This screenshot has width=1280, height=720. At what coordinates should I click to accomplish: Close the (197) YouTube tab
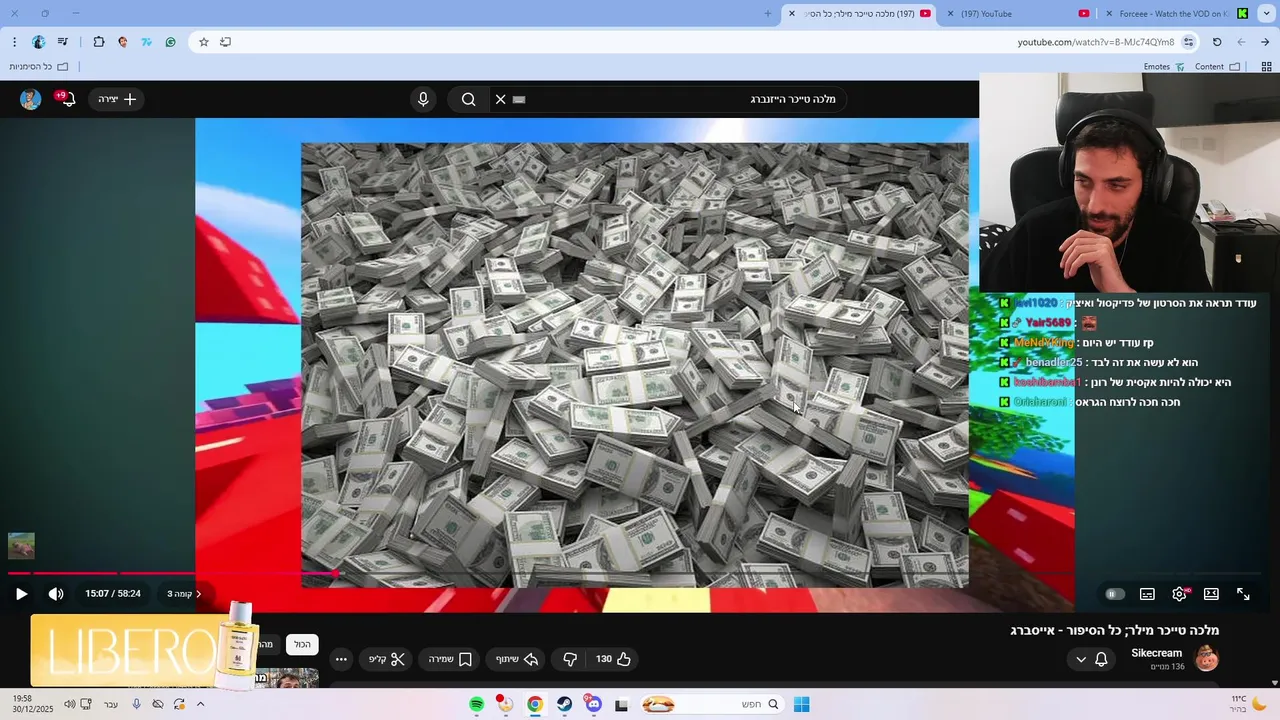point(950,14)
